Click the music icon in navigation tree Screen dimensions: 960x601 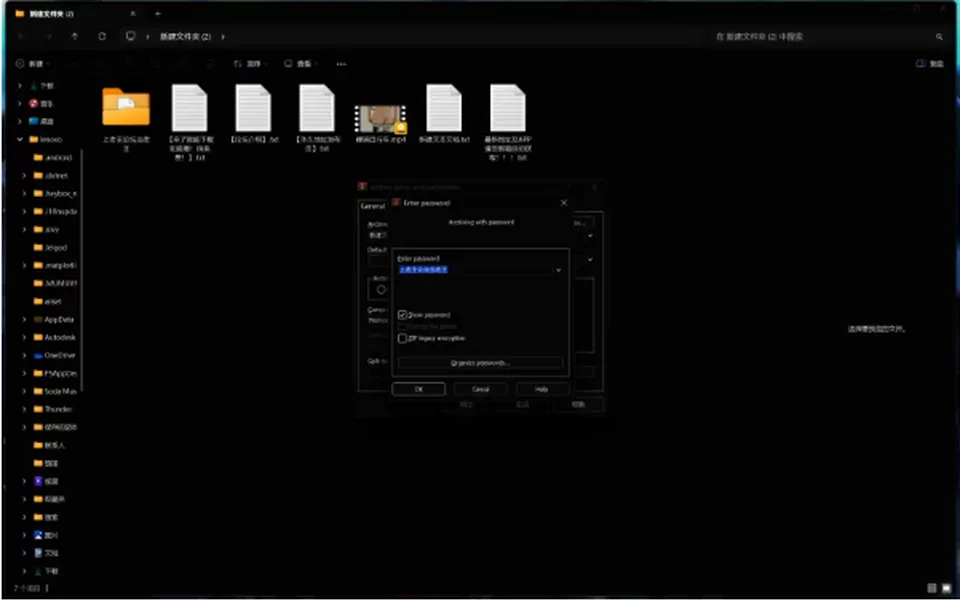[x=34, y=103]
